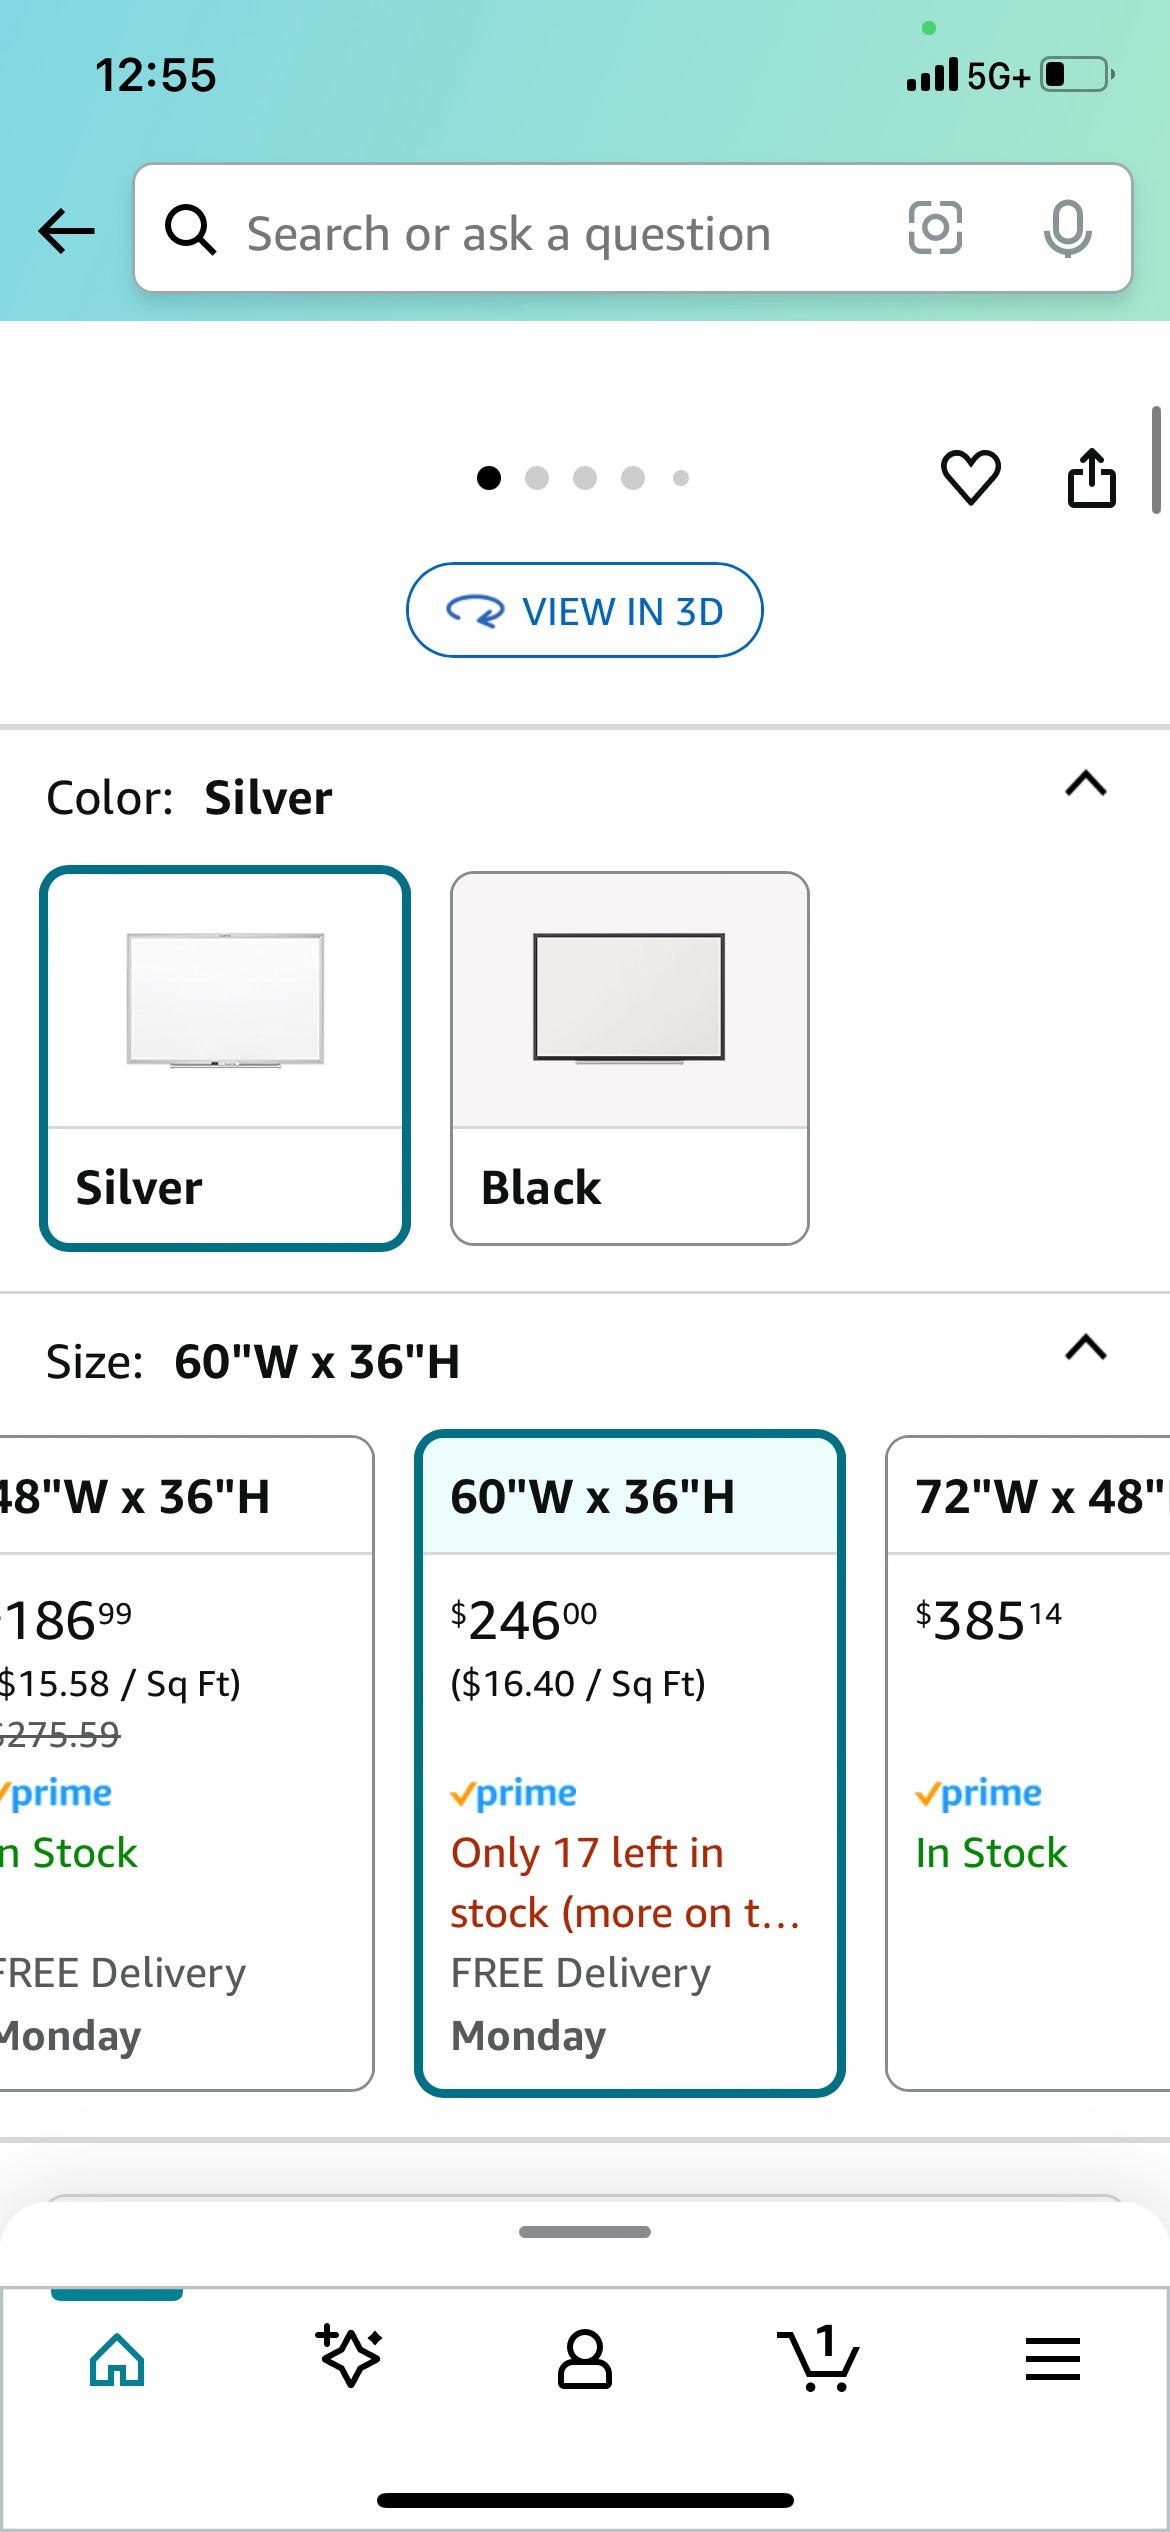Open camera lens search
Screen dimensions: 1170x2532
pos(935,229)
